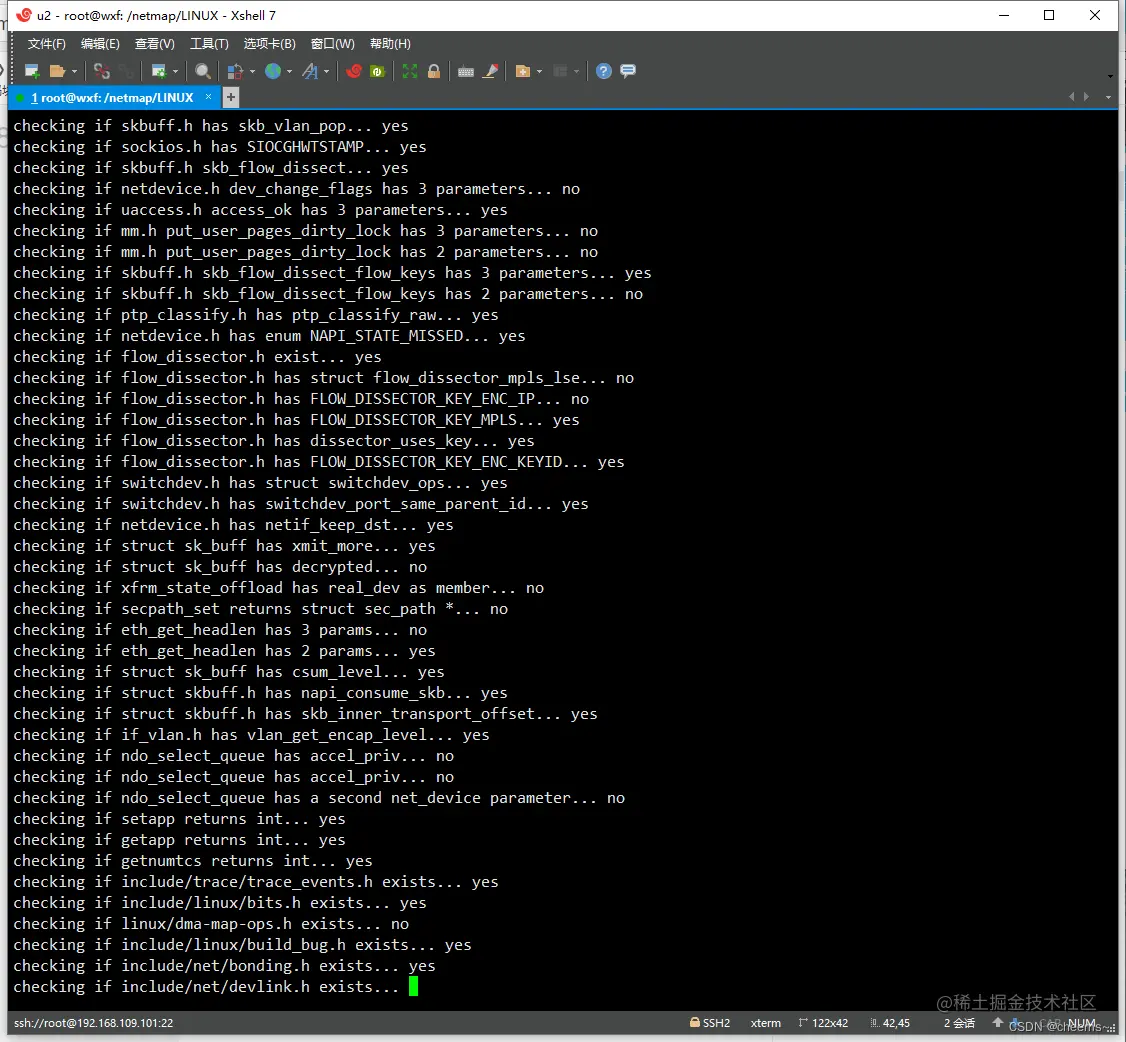Click the greyed Reconnect chain icon

point(126,71)
